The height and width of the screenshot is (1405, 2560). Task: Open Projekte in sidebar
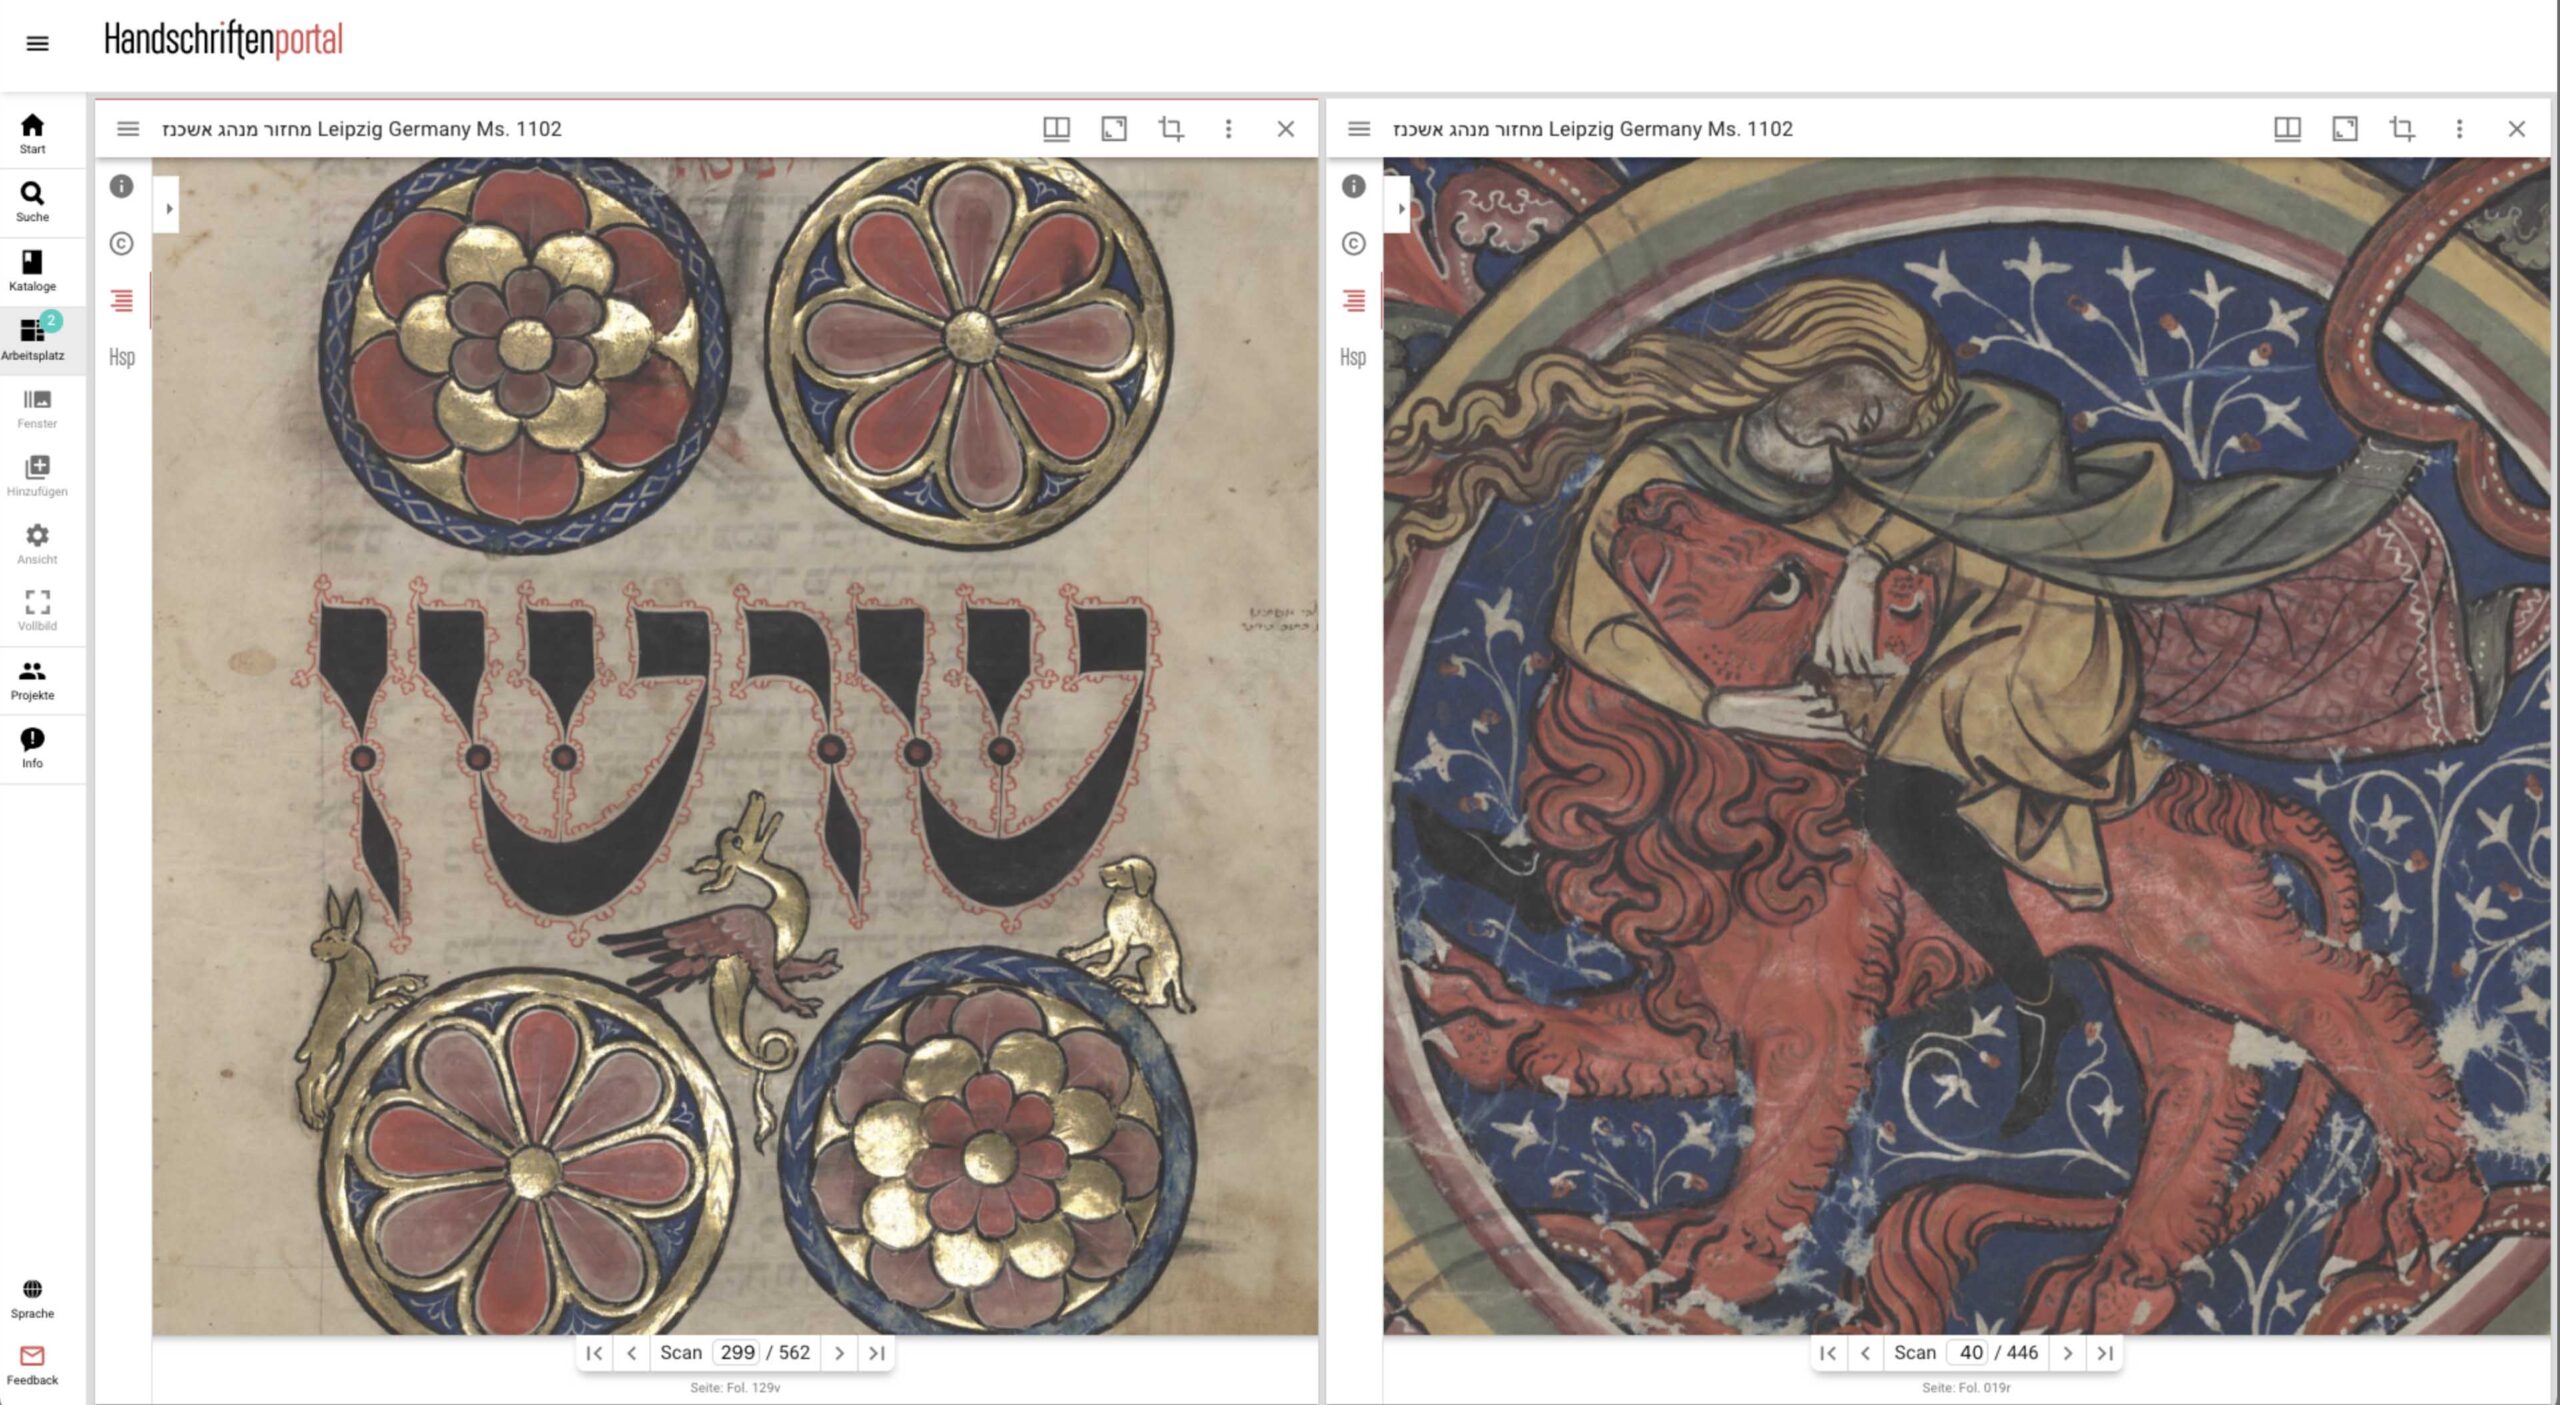(x=32, y=680)
